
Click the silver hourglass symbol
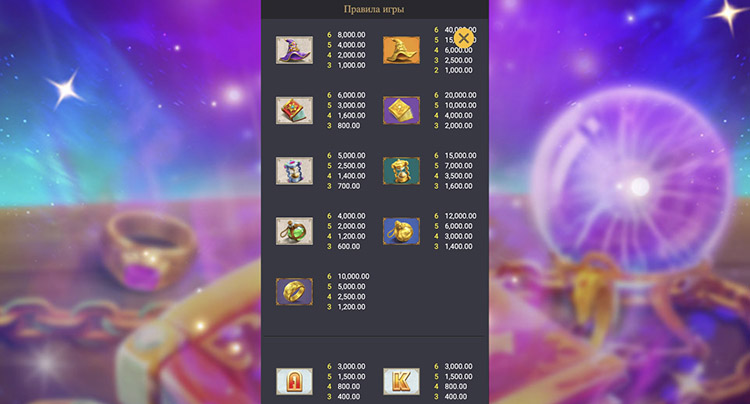294,171
